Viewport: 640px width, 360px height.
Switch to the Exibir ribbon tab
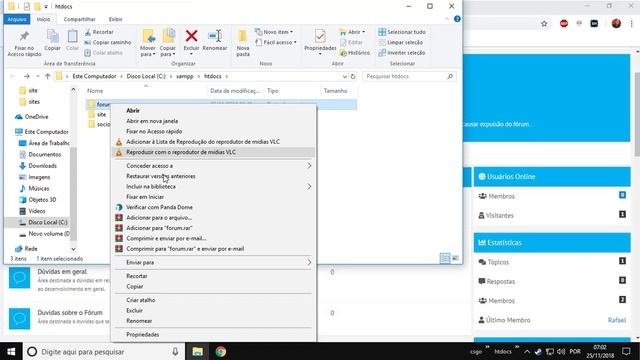pyautogui.click(x=116, y=19)
